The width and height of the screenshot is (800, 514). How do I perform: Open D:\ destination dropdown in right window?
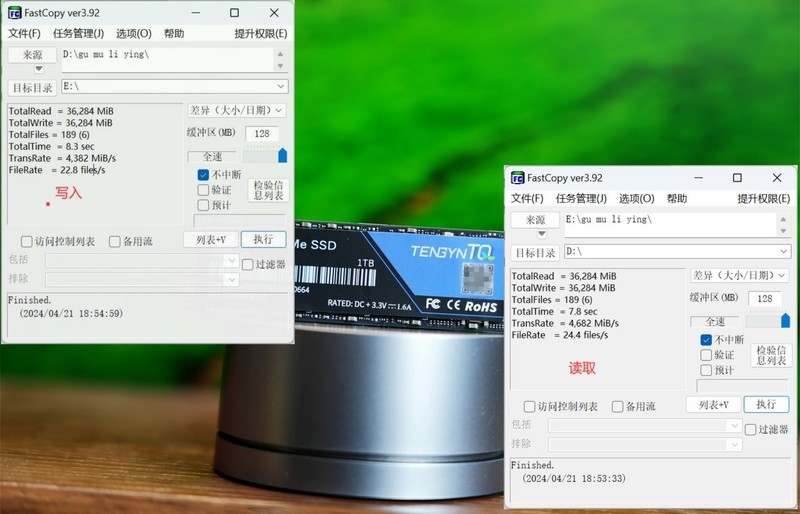coord(784,251)
